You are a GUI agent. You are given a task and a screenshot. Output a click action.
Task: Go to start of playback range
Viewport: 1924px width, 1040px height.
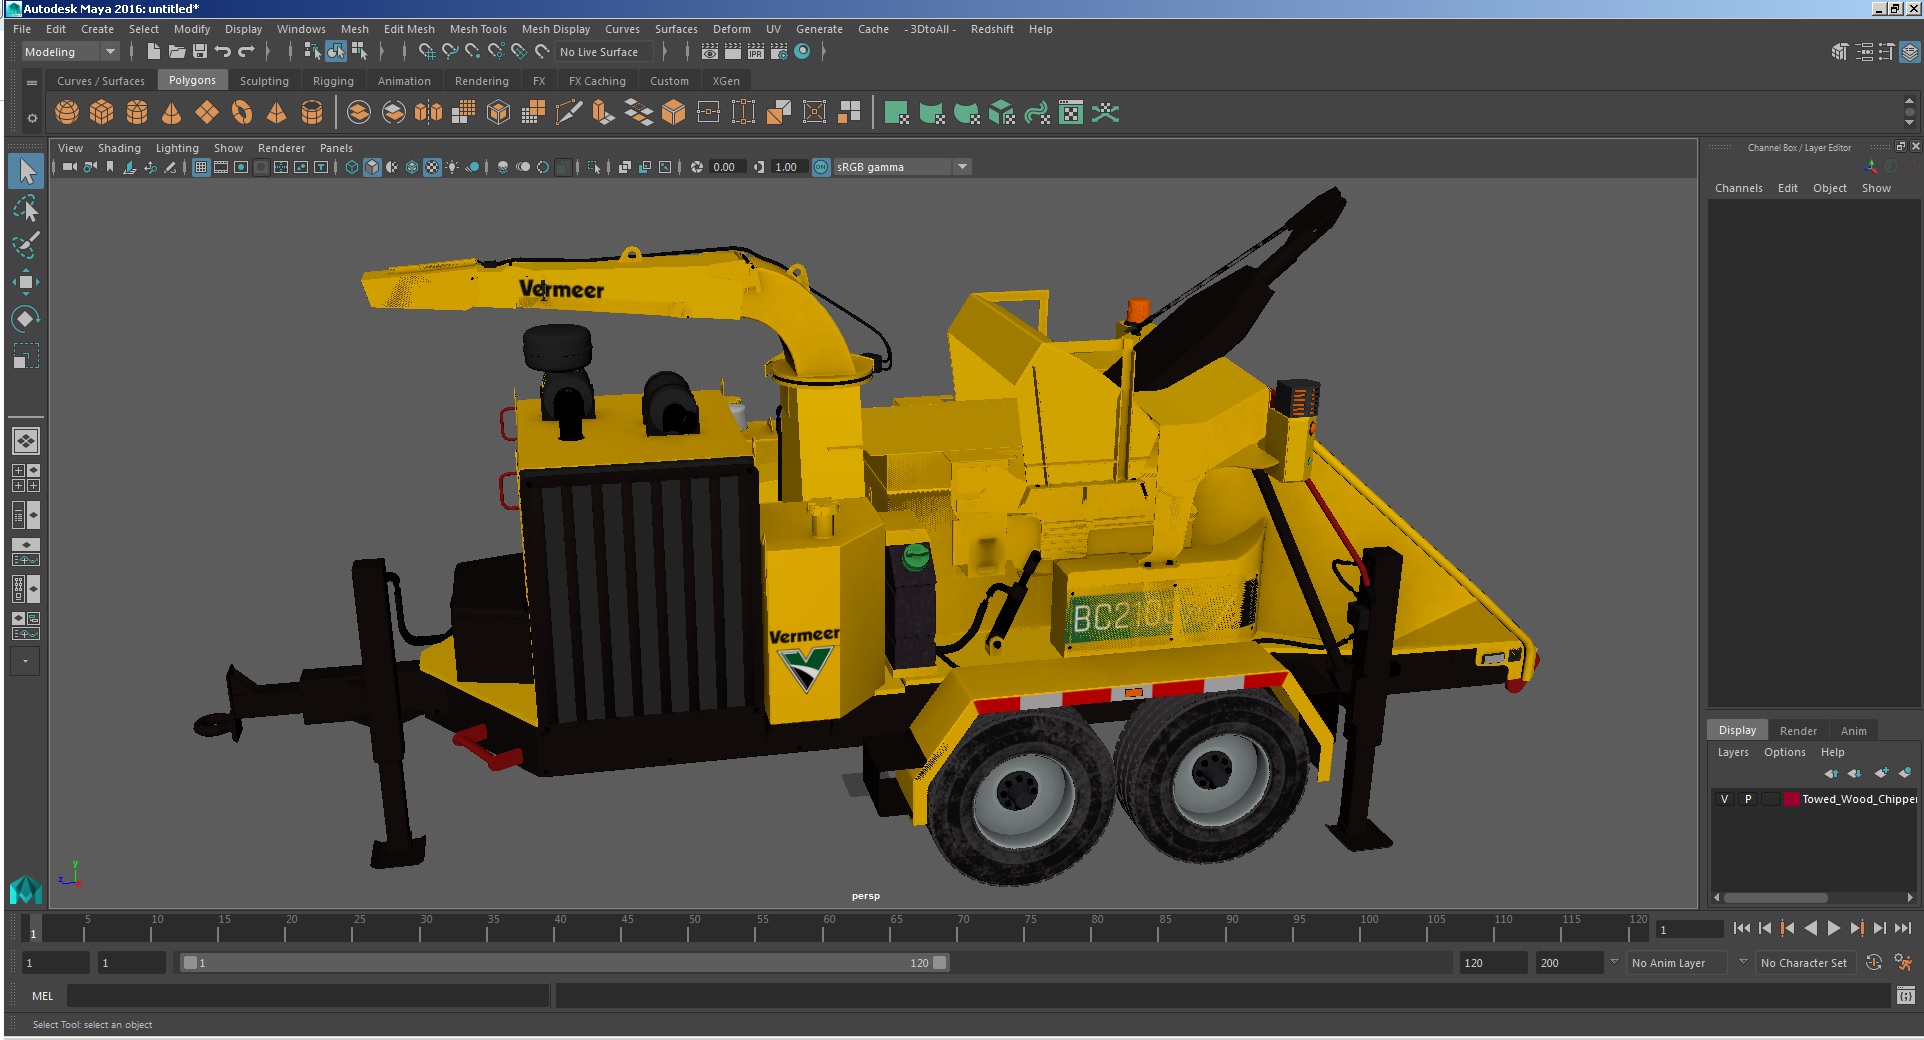point(1741,928)
